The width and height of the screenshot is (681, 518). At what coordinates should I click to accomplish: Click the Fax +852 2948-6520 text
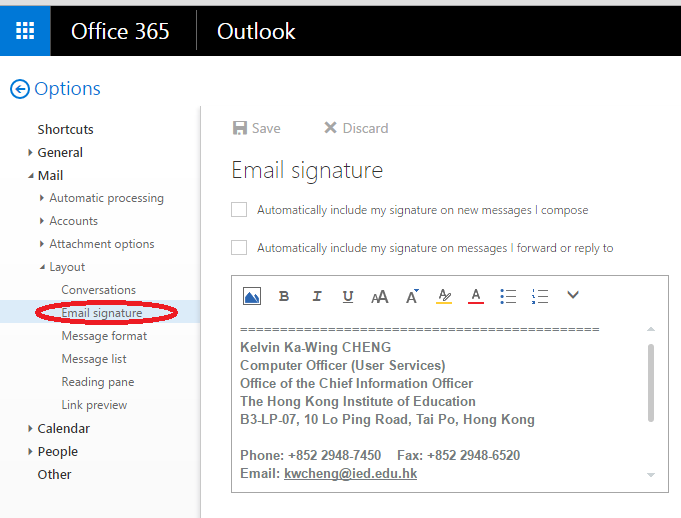coord(459,455)
